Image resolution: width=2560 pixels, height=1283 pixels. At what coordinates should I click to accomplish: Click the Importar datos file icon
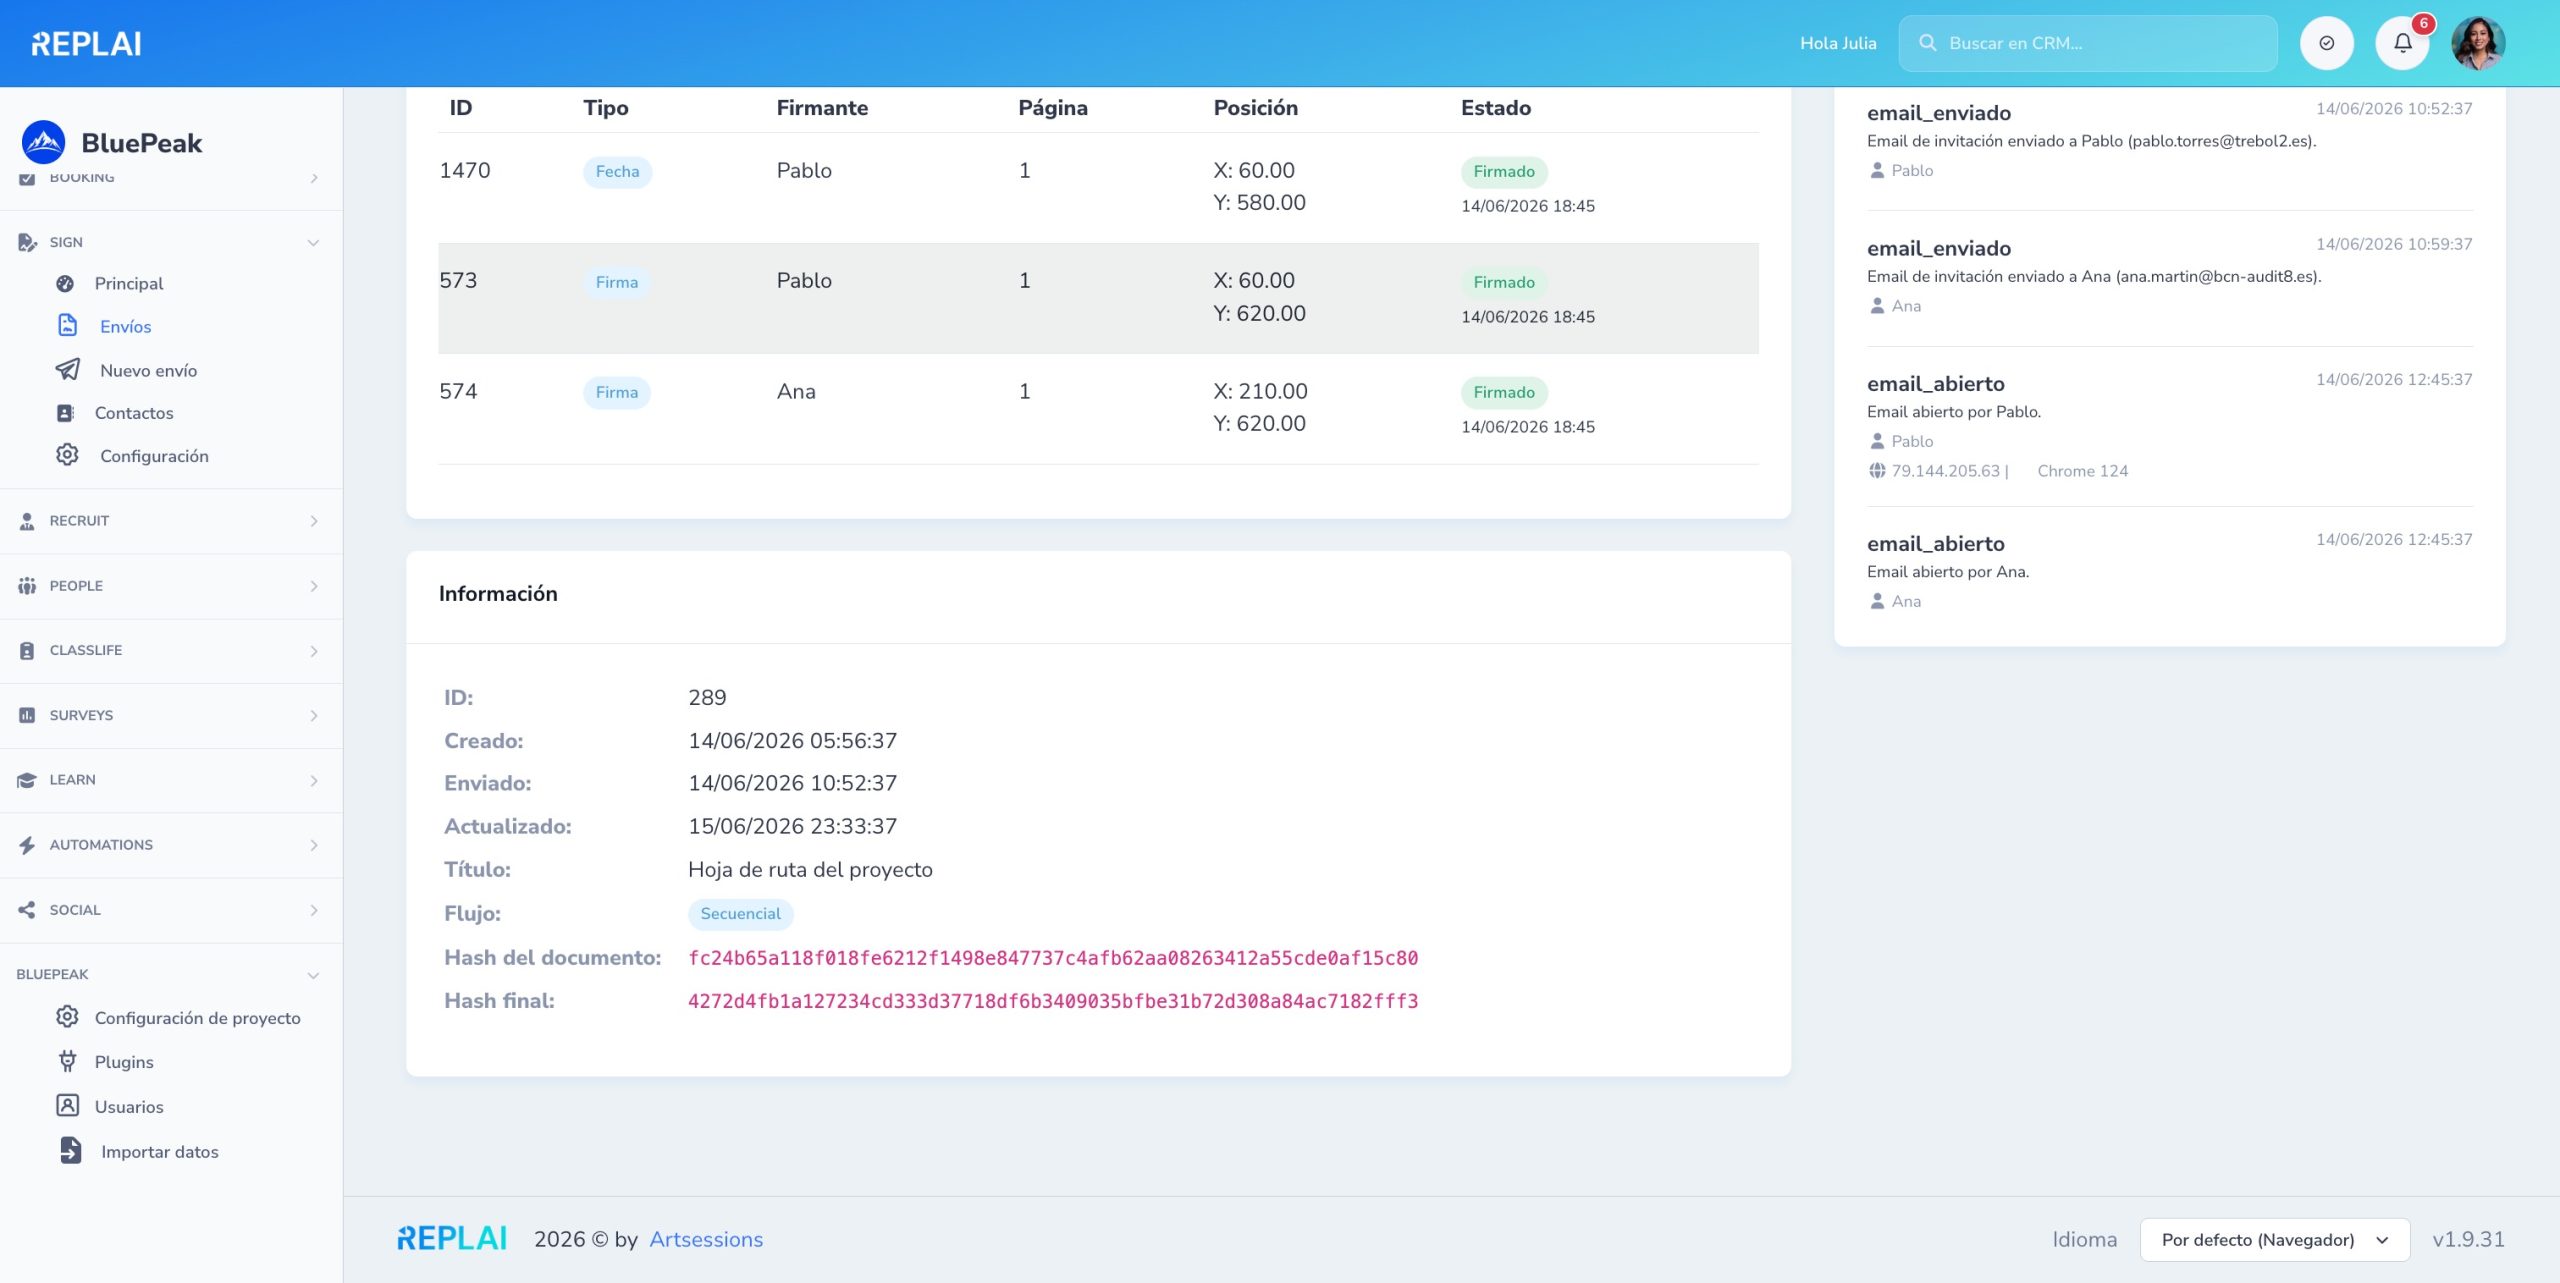[x=70, y=1150]
